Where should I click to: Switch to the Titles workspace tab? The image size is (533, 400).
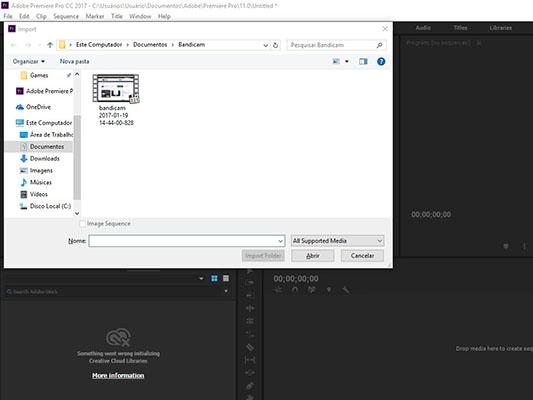click(461, 28)
